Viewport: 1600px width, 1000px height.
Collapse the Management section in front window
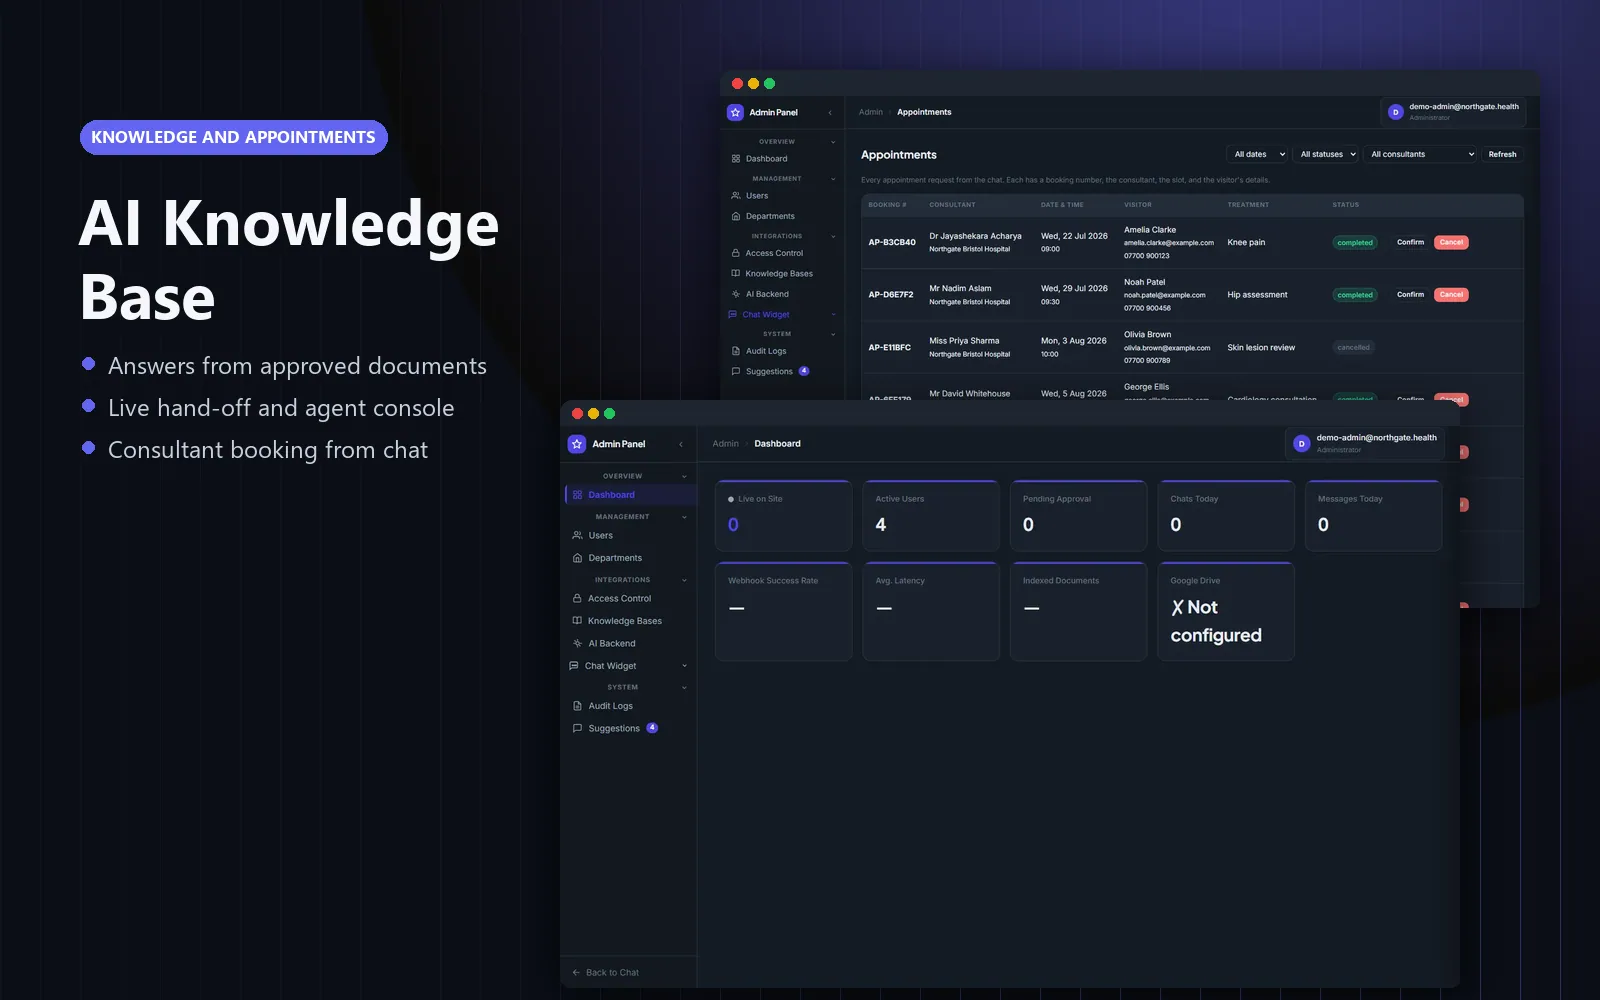click(684, 517)
